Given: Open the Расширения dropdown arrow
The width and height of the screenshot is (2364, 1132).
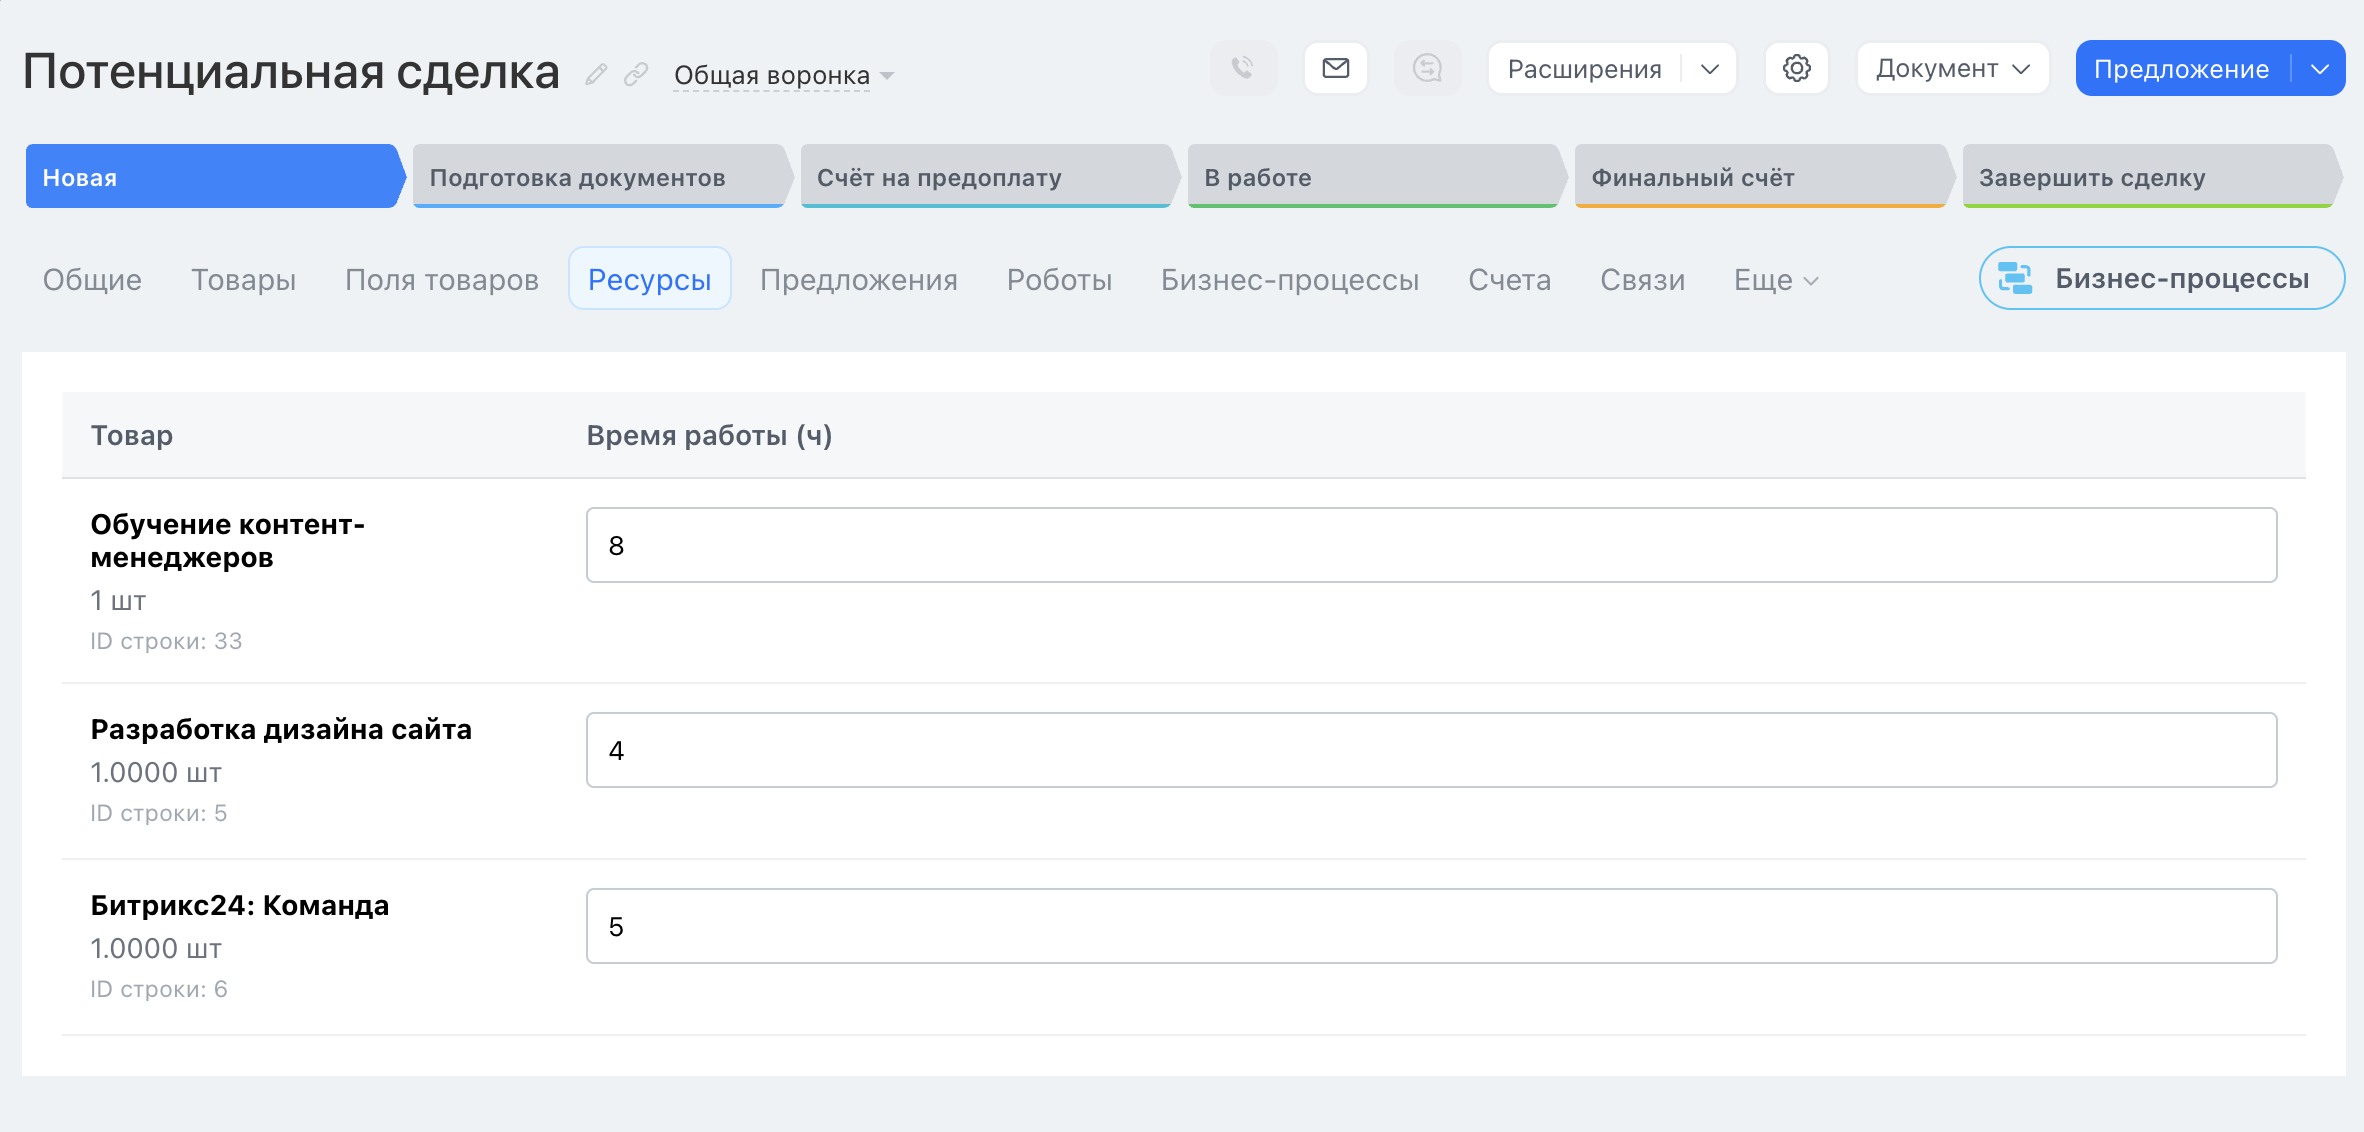Looking at the screenshot, I should [1709, 69].
